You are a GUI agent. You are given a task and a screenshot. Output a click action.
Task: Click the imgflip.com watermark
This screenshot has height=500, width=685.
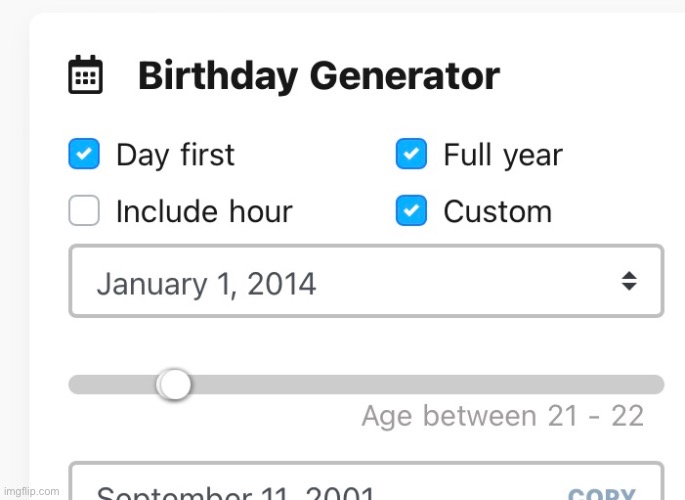31,491
